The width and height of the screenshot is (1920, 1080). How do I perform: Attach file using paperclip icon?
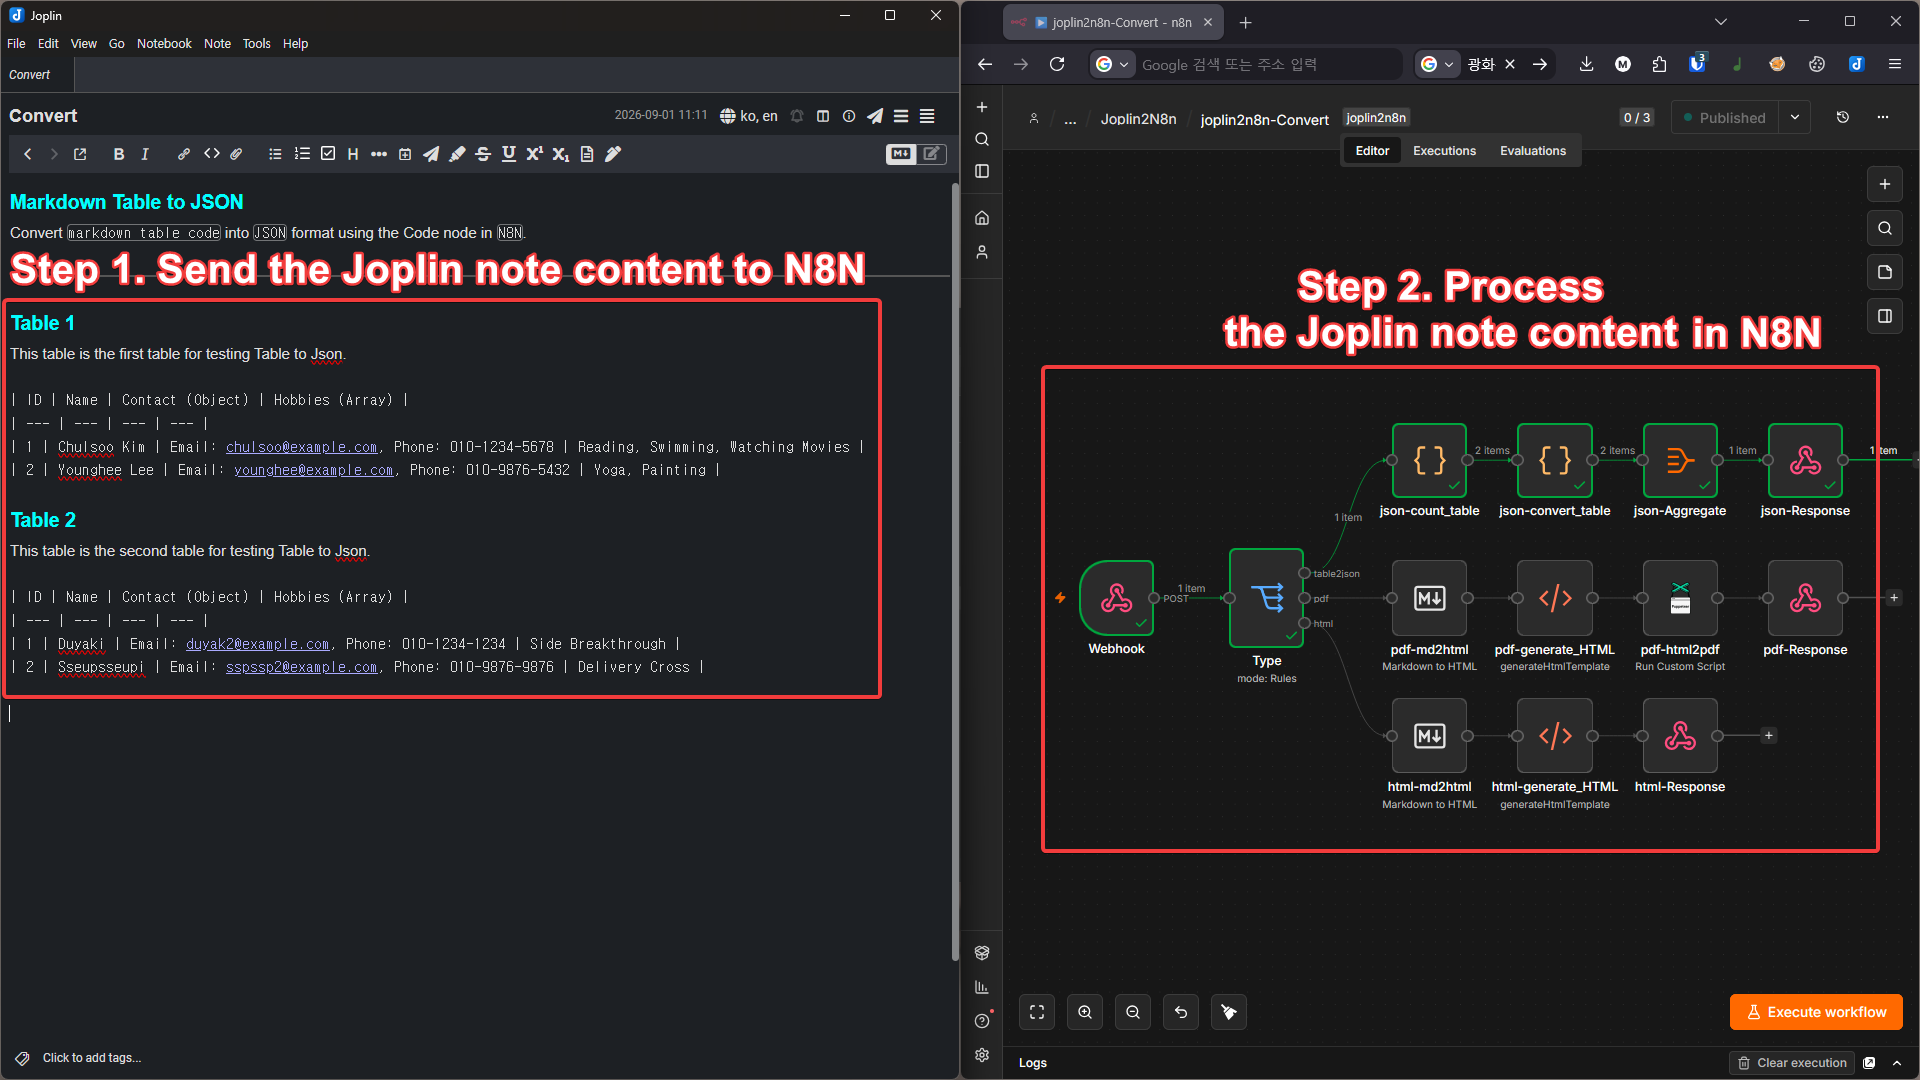point(236,154)
